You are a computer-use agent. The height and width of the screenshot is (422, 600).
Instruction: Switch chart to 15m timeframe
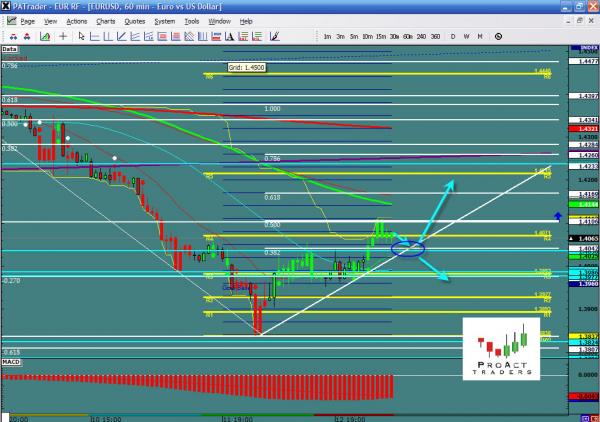tap(382, 36)
